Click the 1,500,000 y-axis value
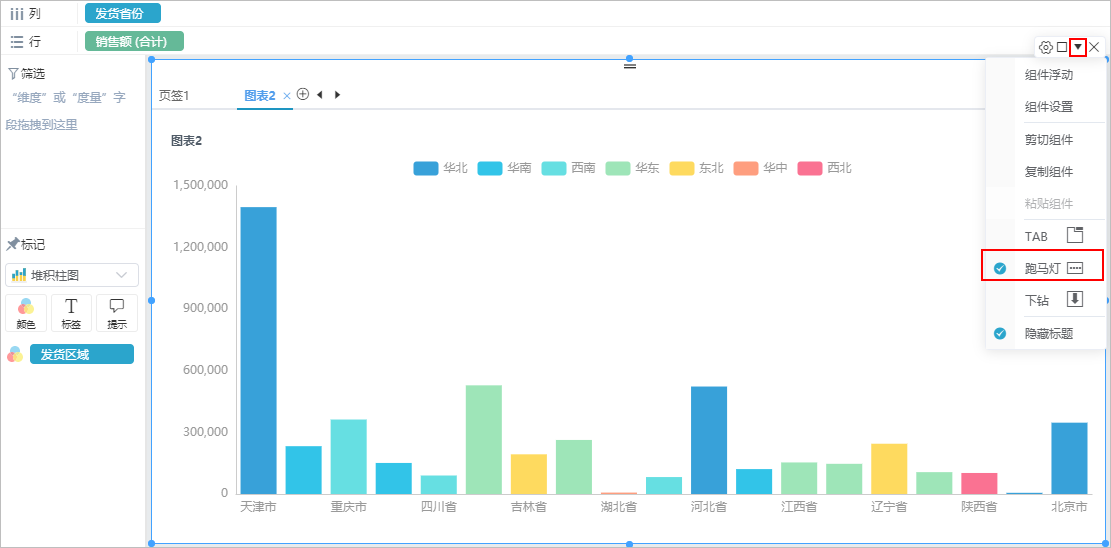 click(201, 185)
